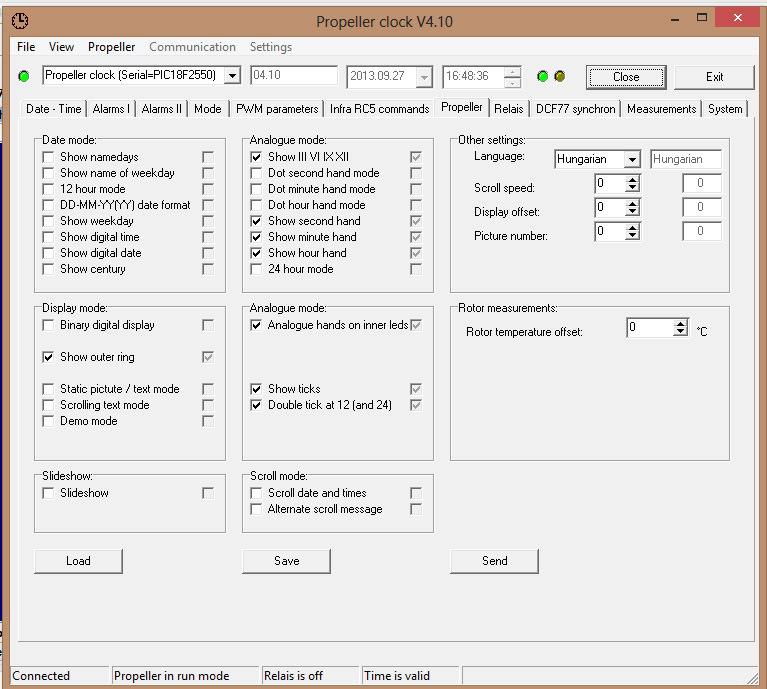767x689 pixels.
Task: Increase Scroll speed with up arrow
Action: coord(632,180)
